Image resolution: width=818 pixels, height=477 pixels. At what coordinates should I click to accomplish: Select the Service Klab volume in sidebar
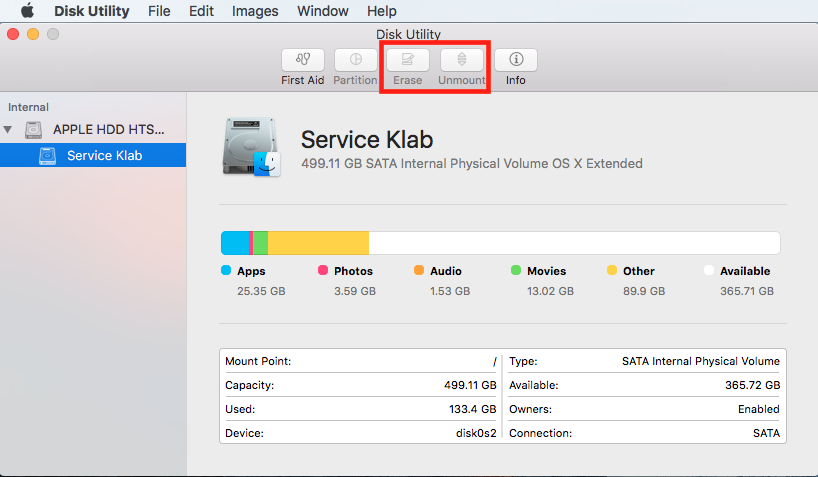[x=104, y=155]
